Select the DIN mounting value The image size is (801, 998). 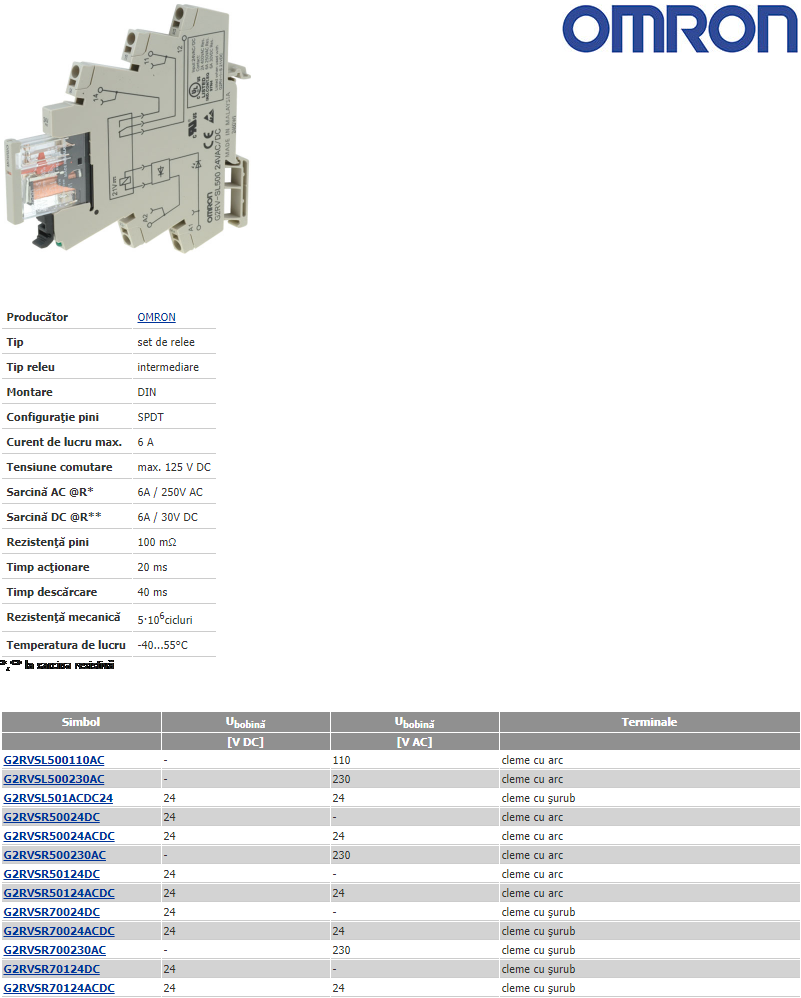[147, 392]
